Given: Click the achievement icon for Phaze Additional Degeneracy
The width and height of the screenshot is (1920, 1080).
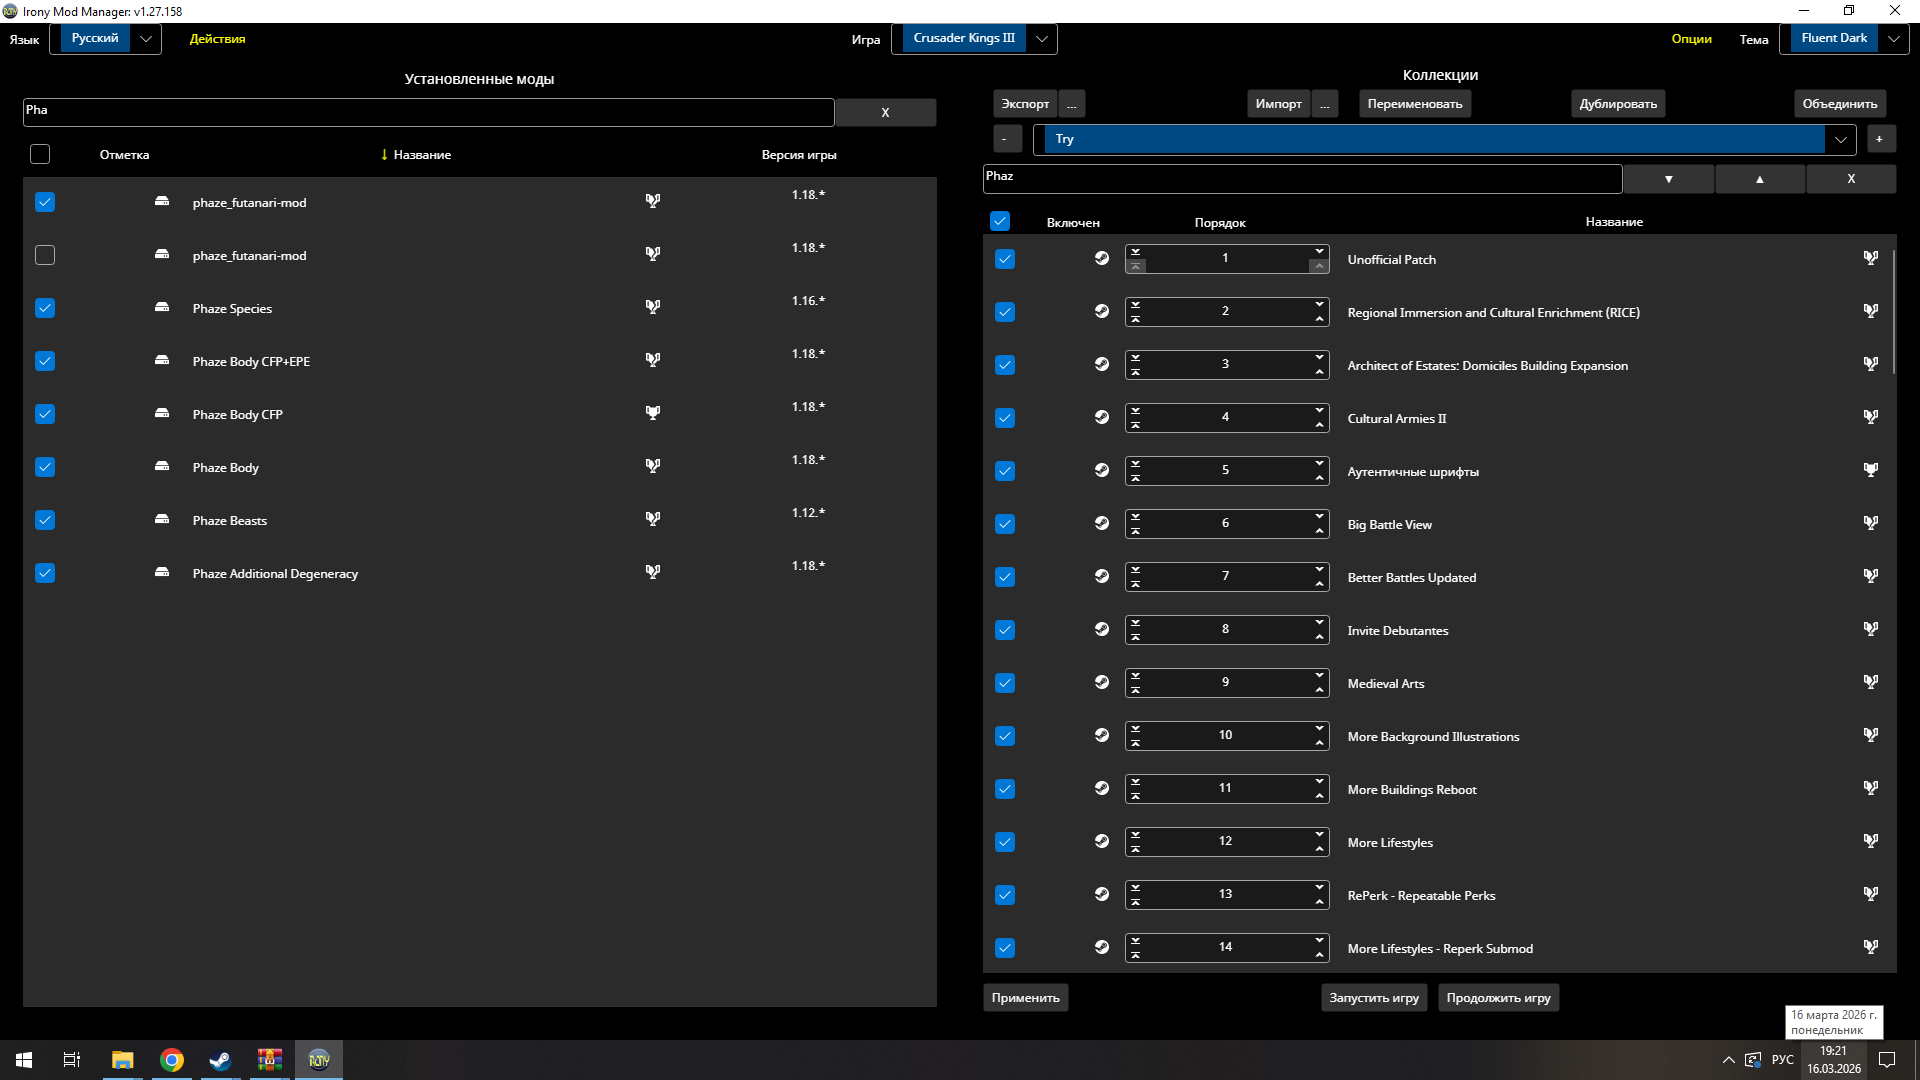Looking at the screenshot, I should pos(653,572).
